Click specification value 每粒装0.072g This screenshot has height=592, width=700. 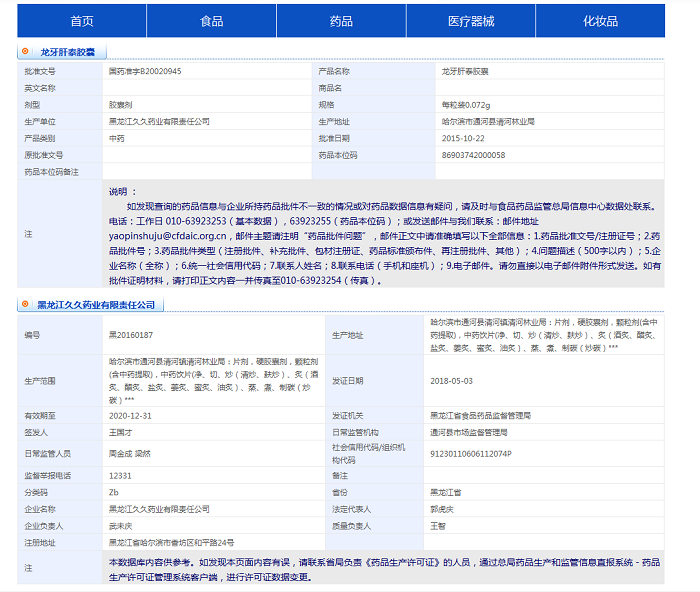pyautogui.click(x=466, y=105)
